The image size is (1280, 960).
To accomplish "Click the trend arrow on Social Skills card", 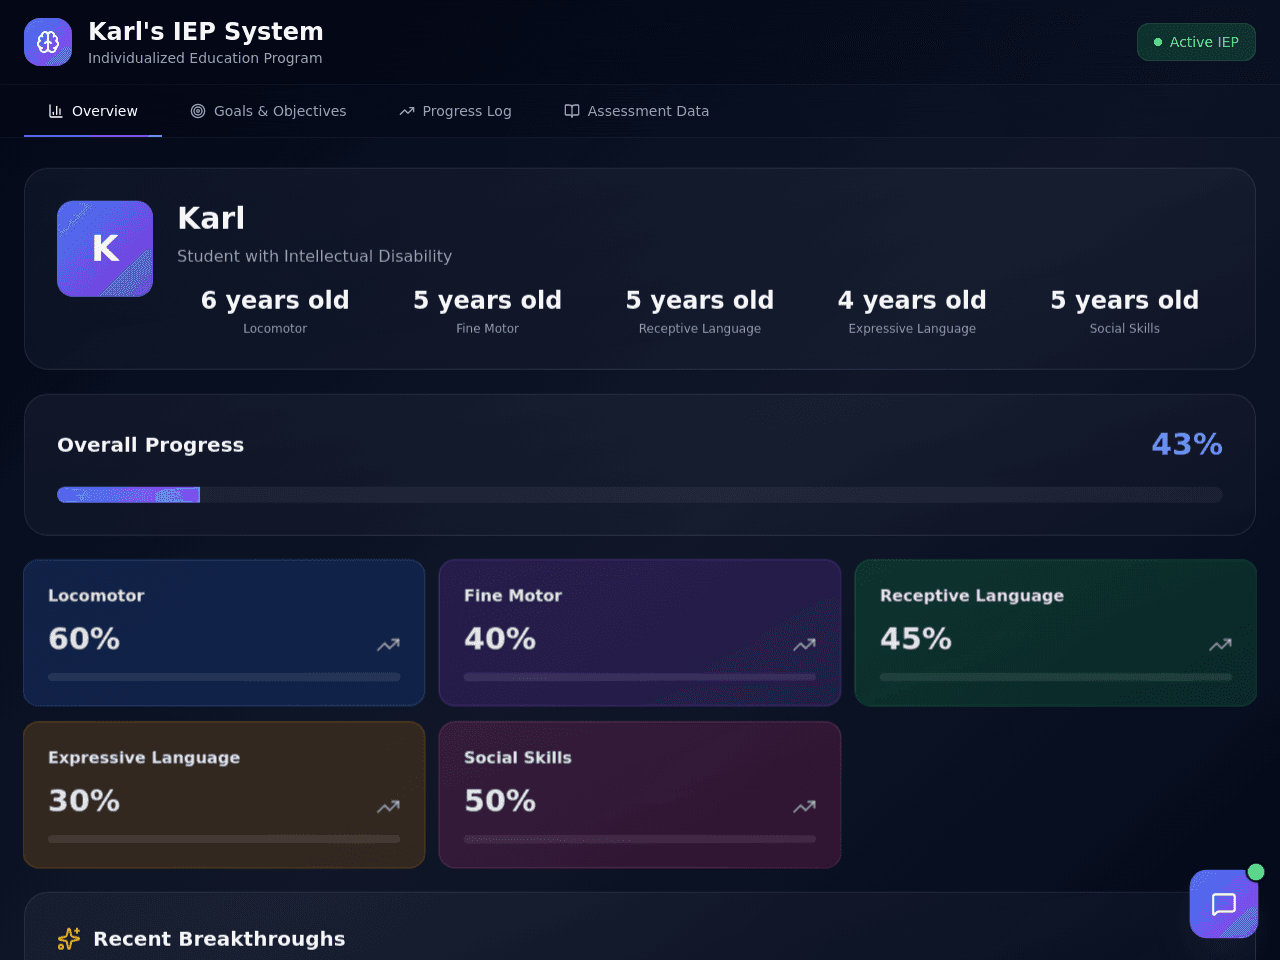I will 804,807.
